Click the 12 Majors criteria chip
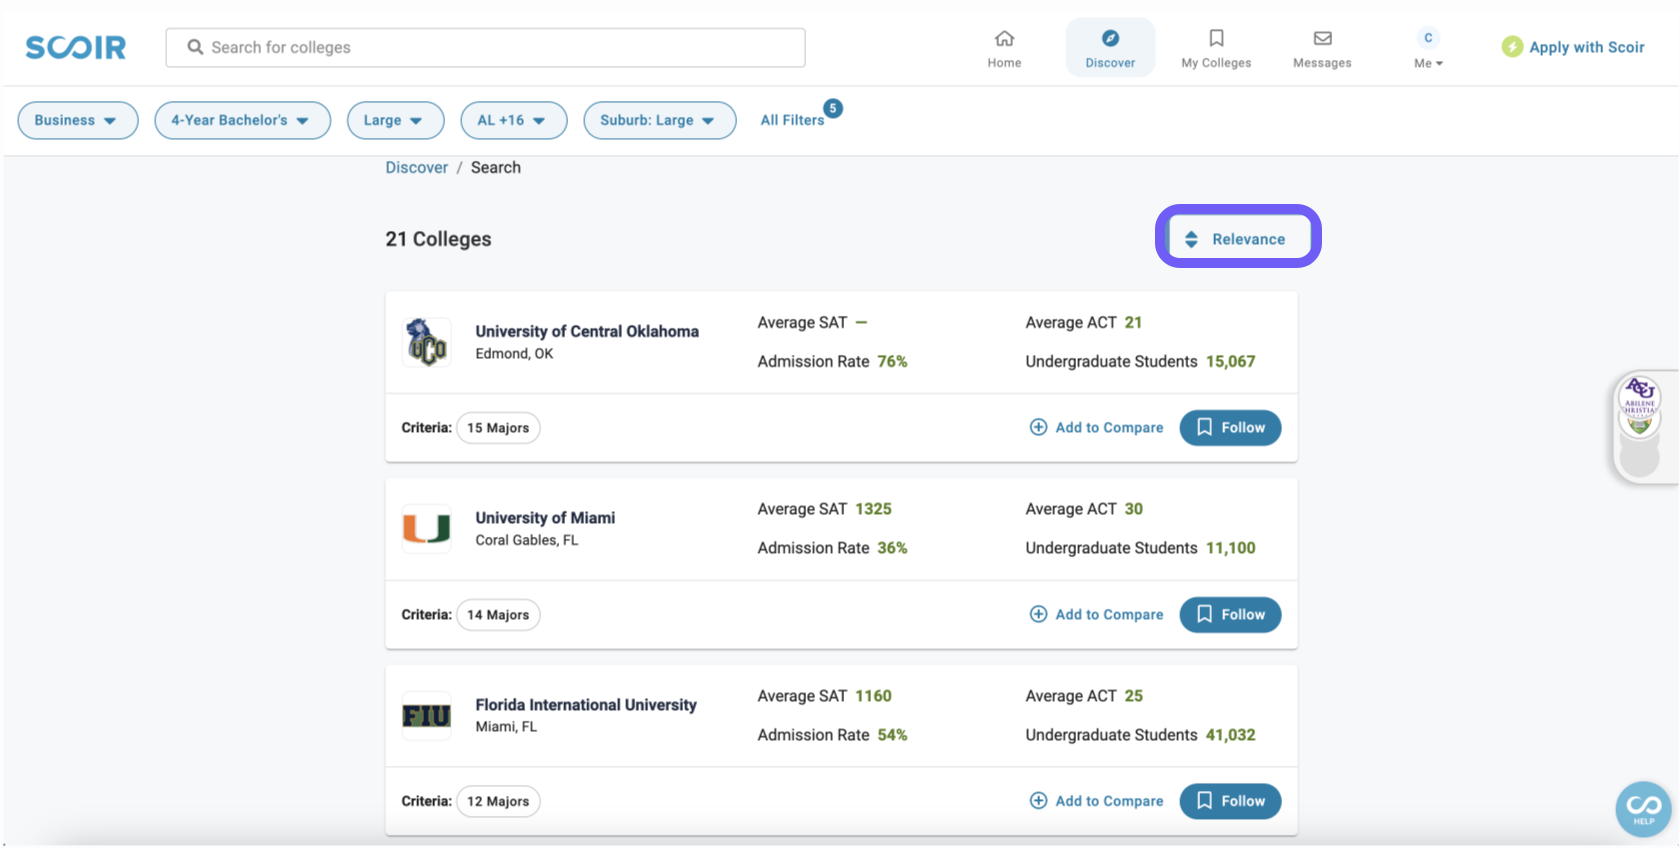The width and height of the screenshot is (1680, 848). click(x=498, y=801)
